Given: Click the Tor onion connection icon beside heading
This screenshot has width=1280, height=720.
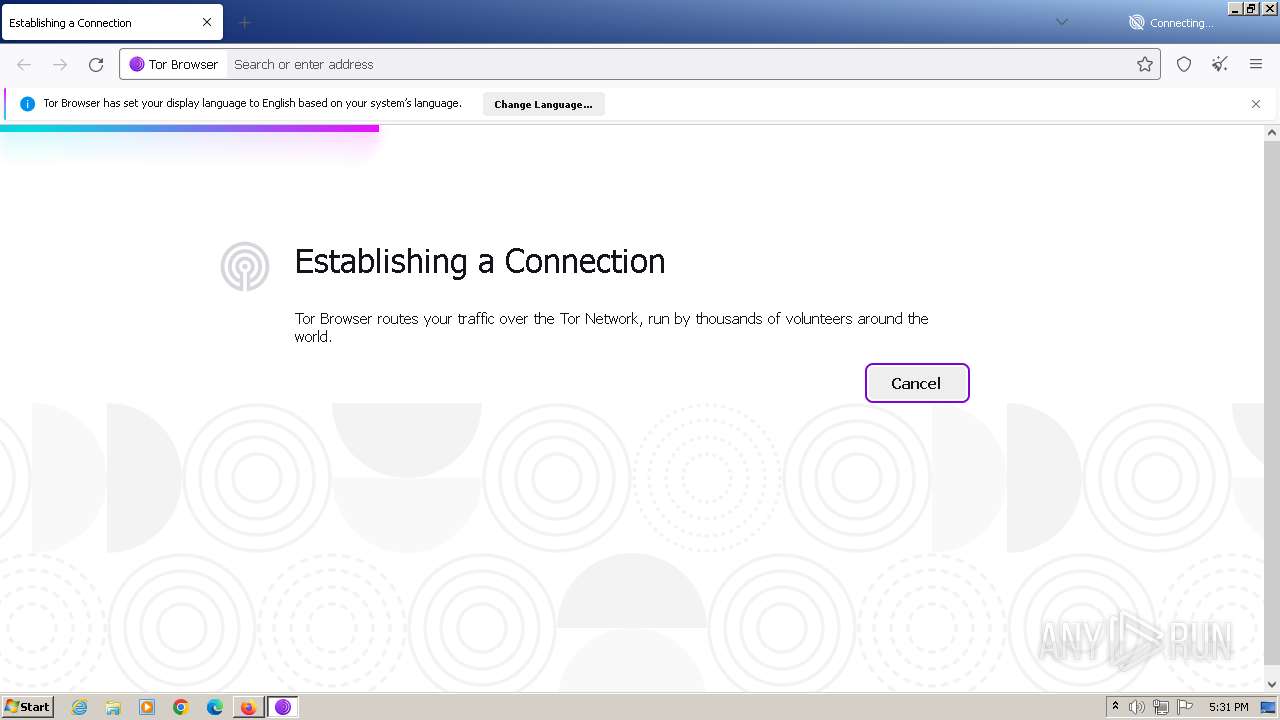Looking at the screenshot, I should tap(245, 266).
